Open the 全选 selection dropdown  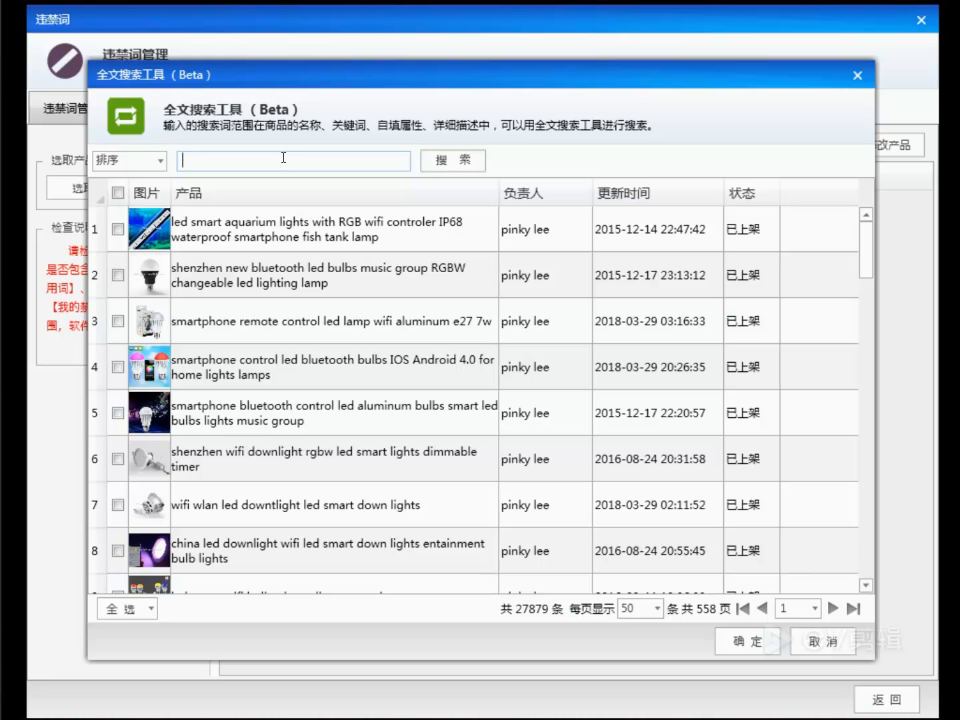tap(127, 609)
